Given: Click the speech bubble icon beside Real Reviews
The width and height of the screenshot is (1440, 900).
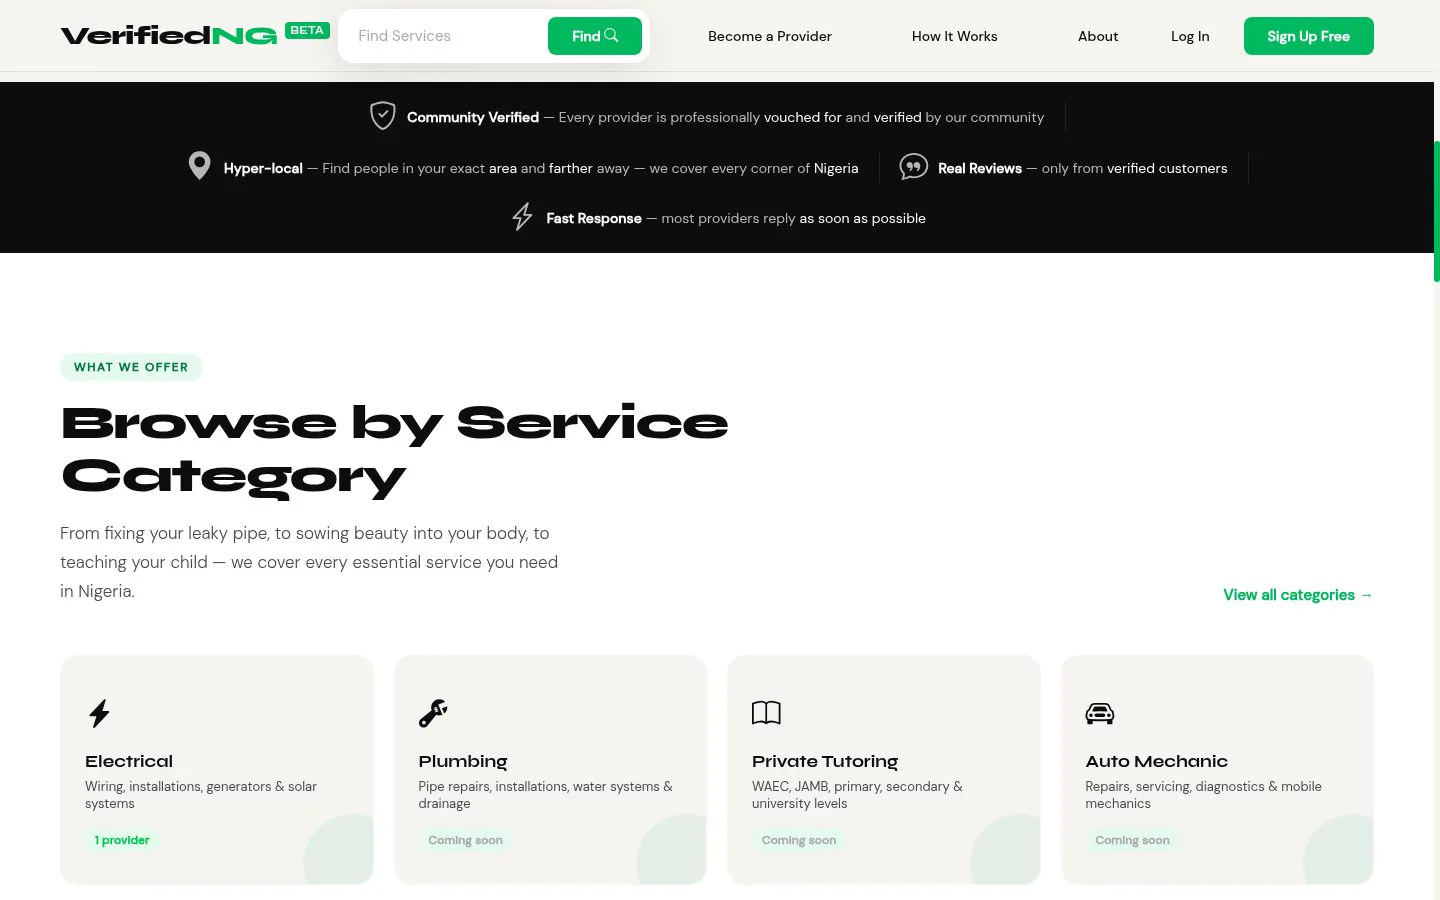Looking at the screenshot, I should (913, 167).
